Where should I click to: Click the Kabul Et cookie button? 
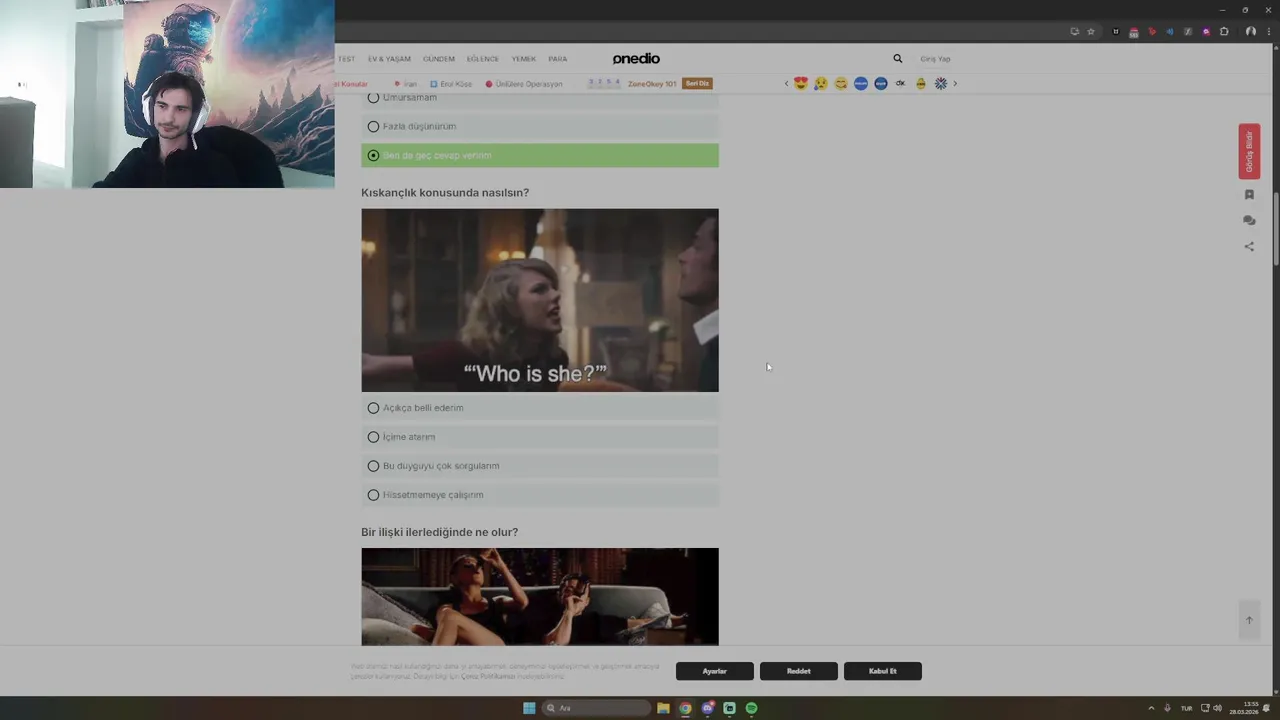point(882,671)
